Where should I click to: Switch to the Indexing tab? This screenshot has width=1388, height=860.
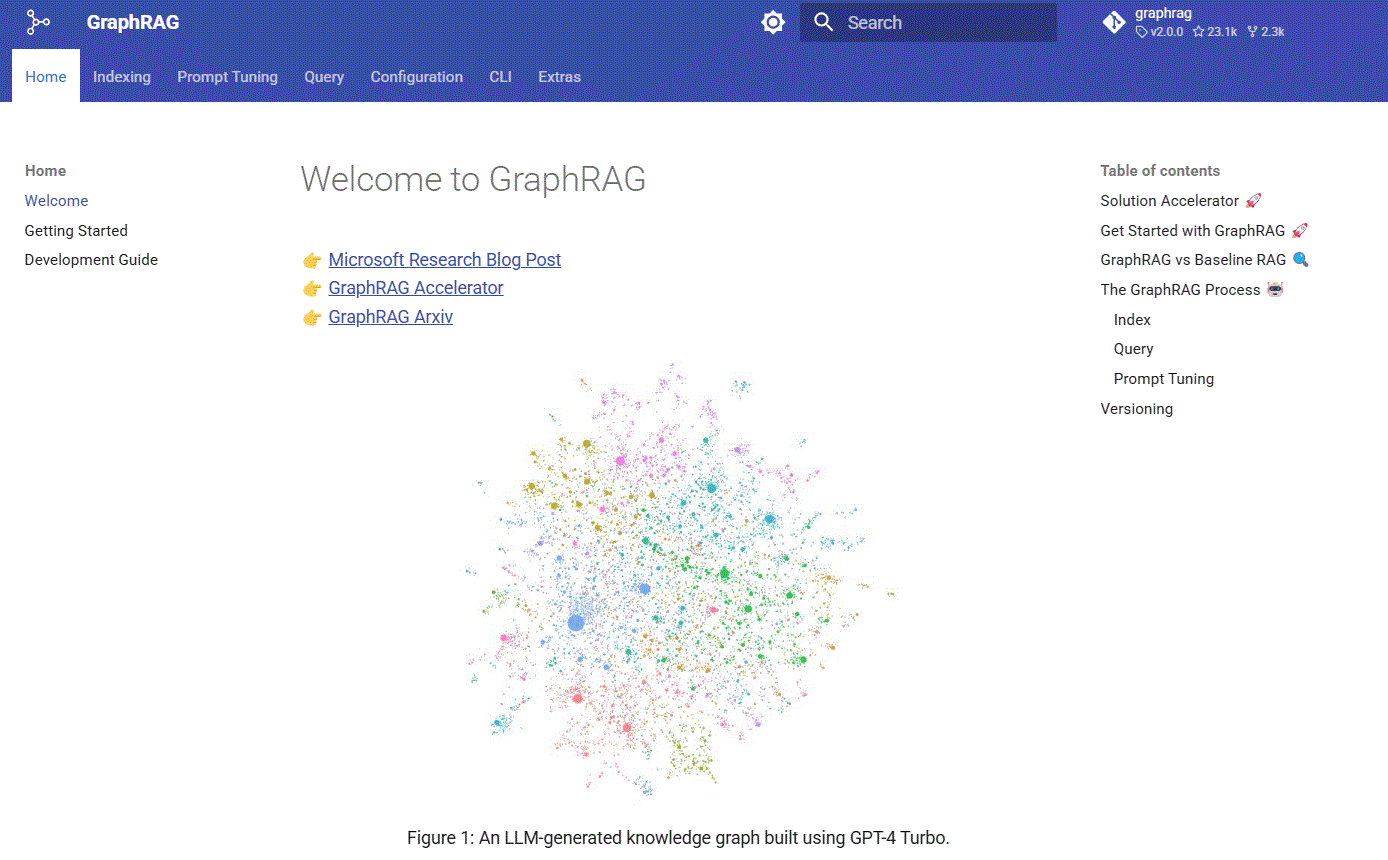pos(122,77)
